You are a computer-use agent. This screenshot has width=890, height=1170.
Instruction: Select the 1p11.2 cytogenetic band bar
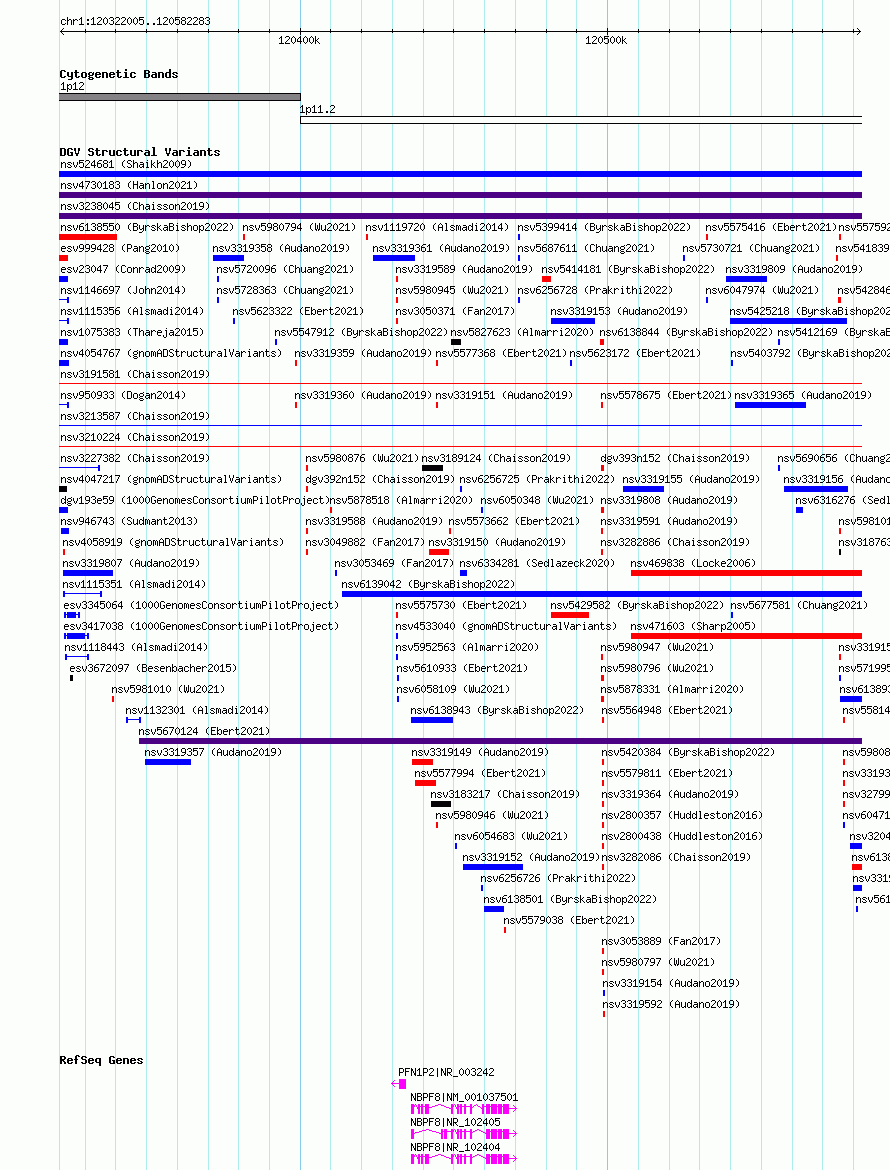tap(581, 119)
